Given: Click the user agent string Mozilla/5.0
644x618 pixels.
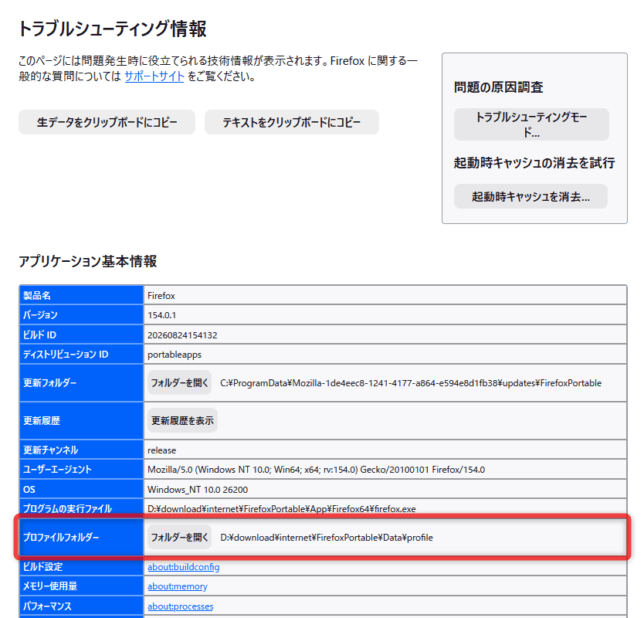Looking at the screenshot, I should [316, 469].
